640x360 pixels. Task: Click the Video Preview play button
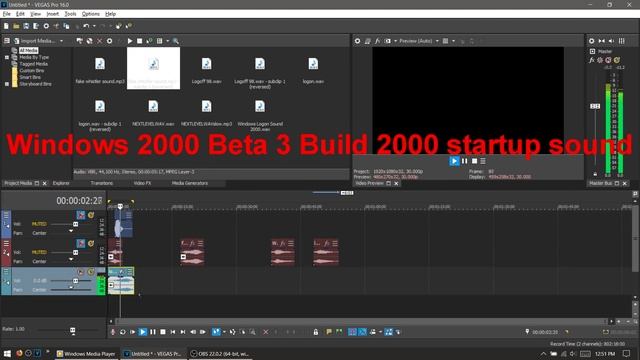click(454, 161)
